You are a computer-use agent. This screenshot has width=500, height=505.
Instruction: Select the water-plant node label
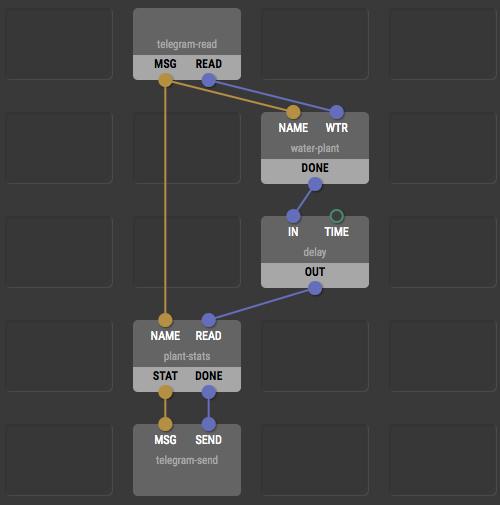pyautogui.click(x=315, y=148)
